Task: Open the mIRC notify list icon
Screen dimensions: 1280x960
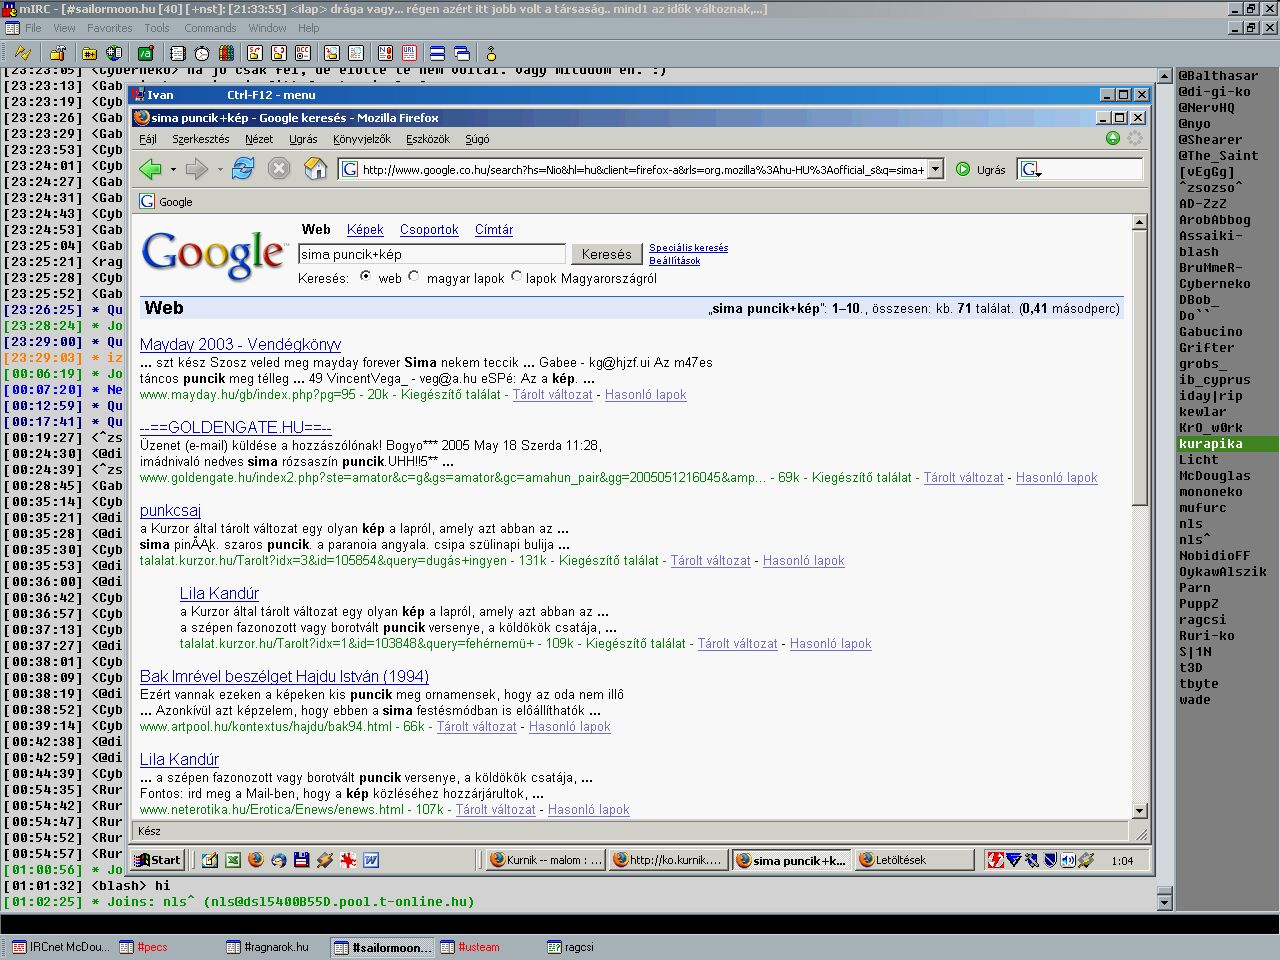Action: [x=385, y=53]
